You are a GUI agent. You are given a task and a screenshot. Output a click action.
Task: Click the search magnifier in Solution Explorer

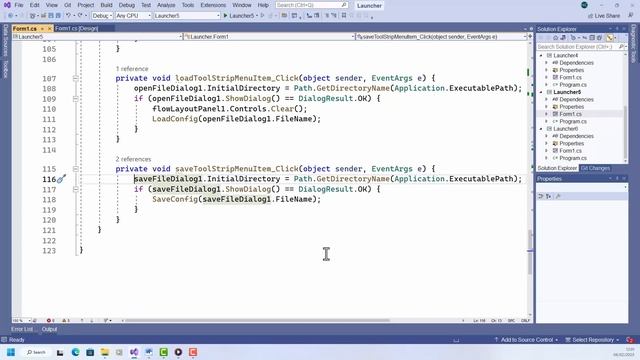[x=621, y=47]
